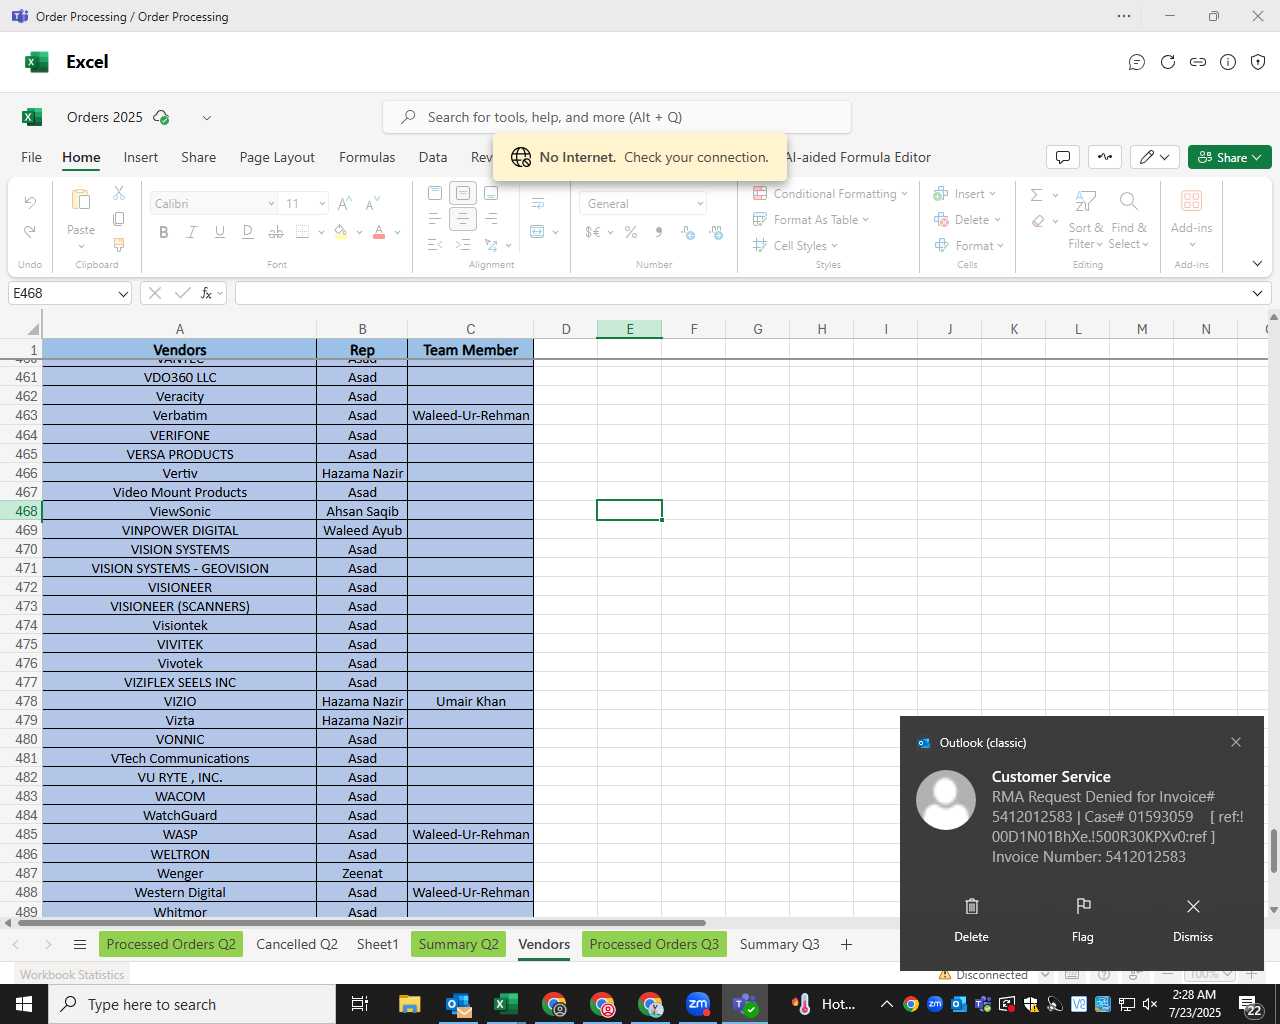Click the Font color letter A
Screen dimensions: 1280x1024
tap(379, 232)
